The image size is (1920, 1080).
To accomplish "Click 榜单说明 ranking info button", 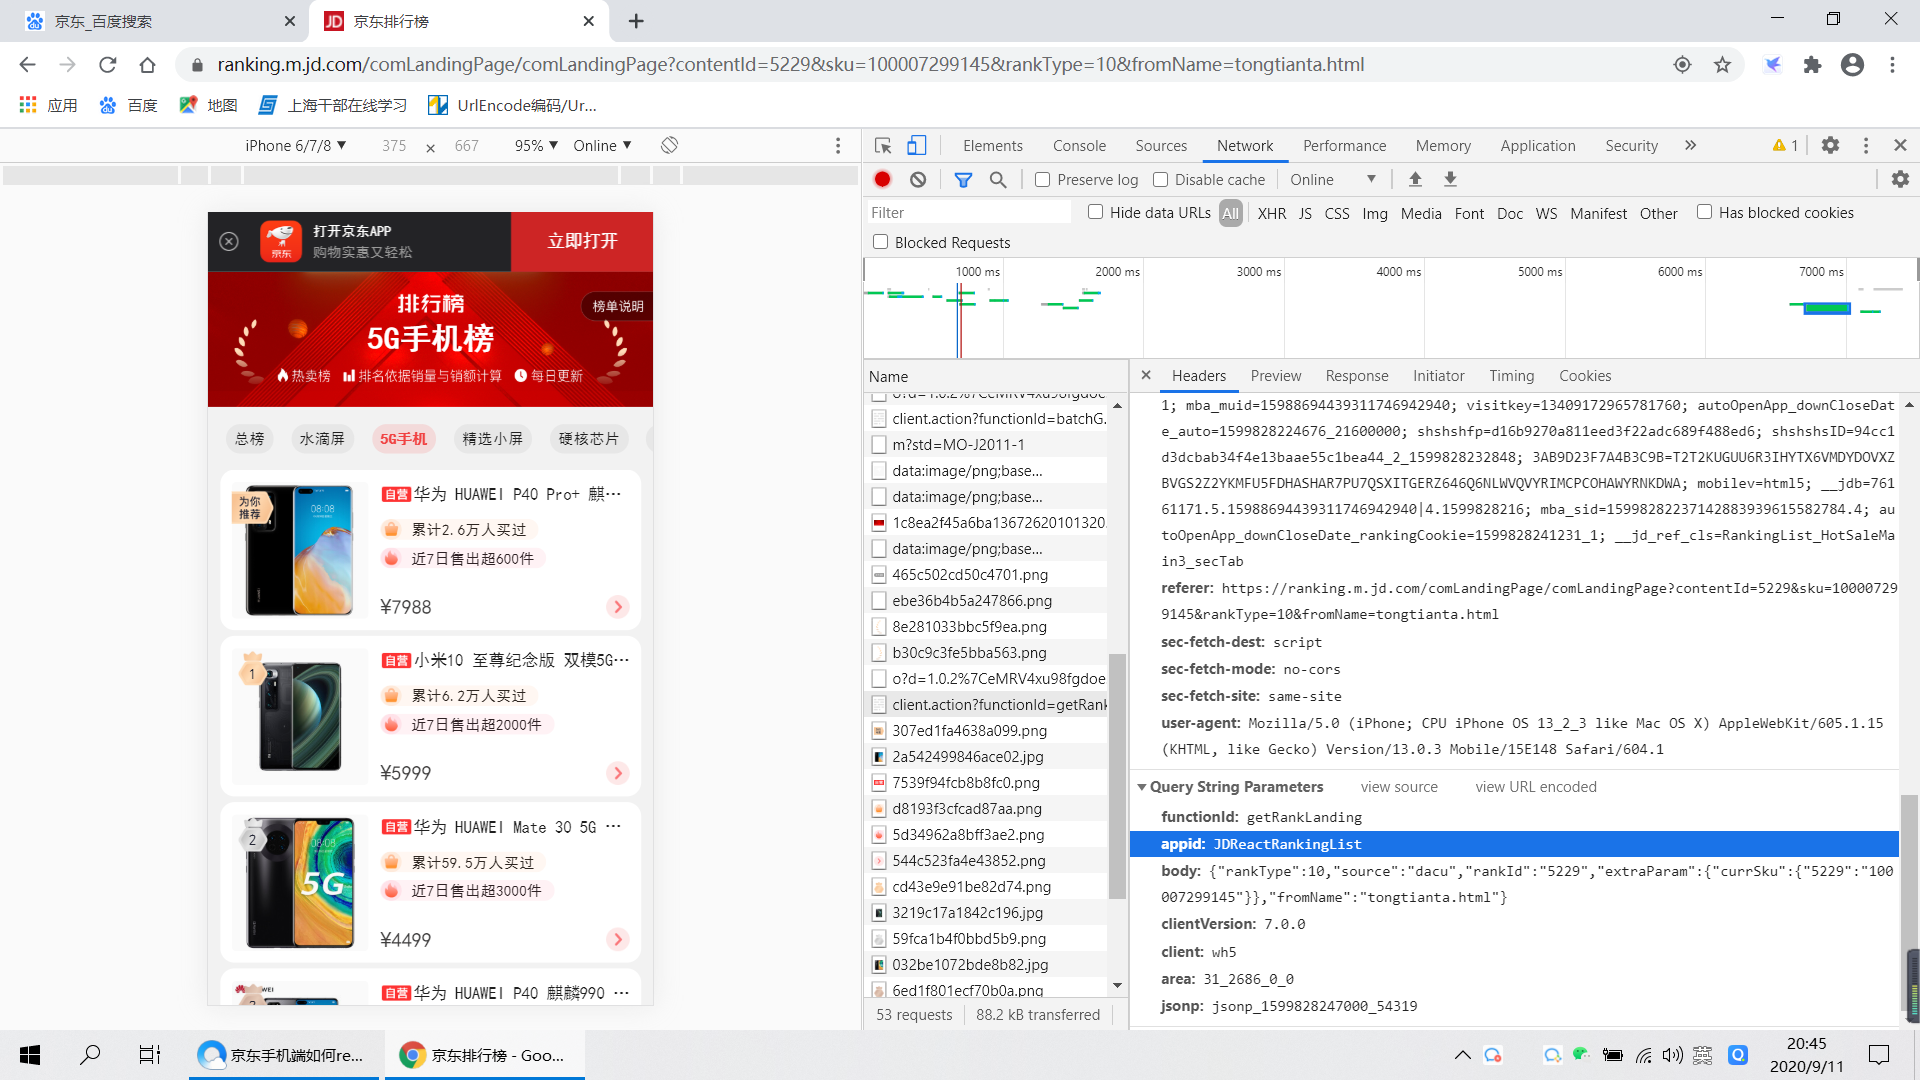I will 617,306.
